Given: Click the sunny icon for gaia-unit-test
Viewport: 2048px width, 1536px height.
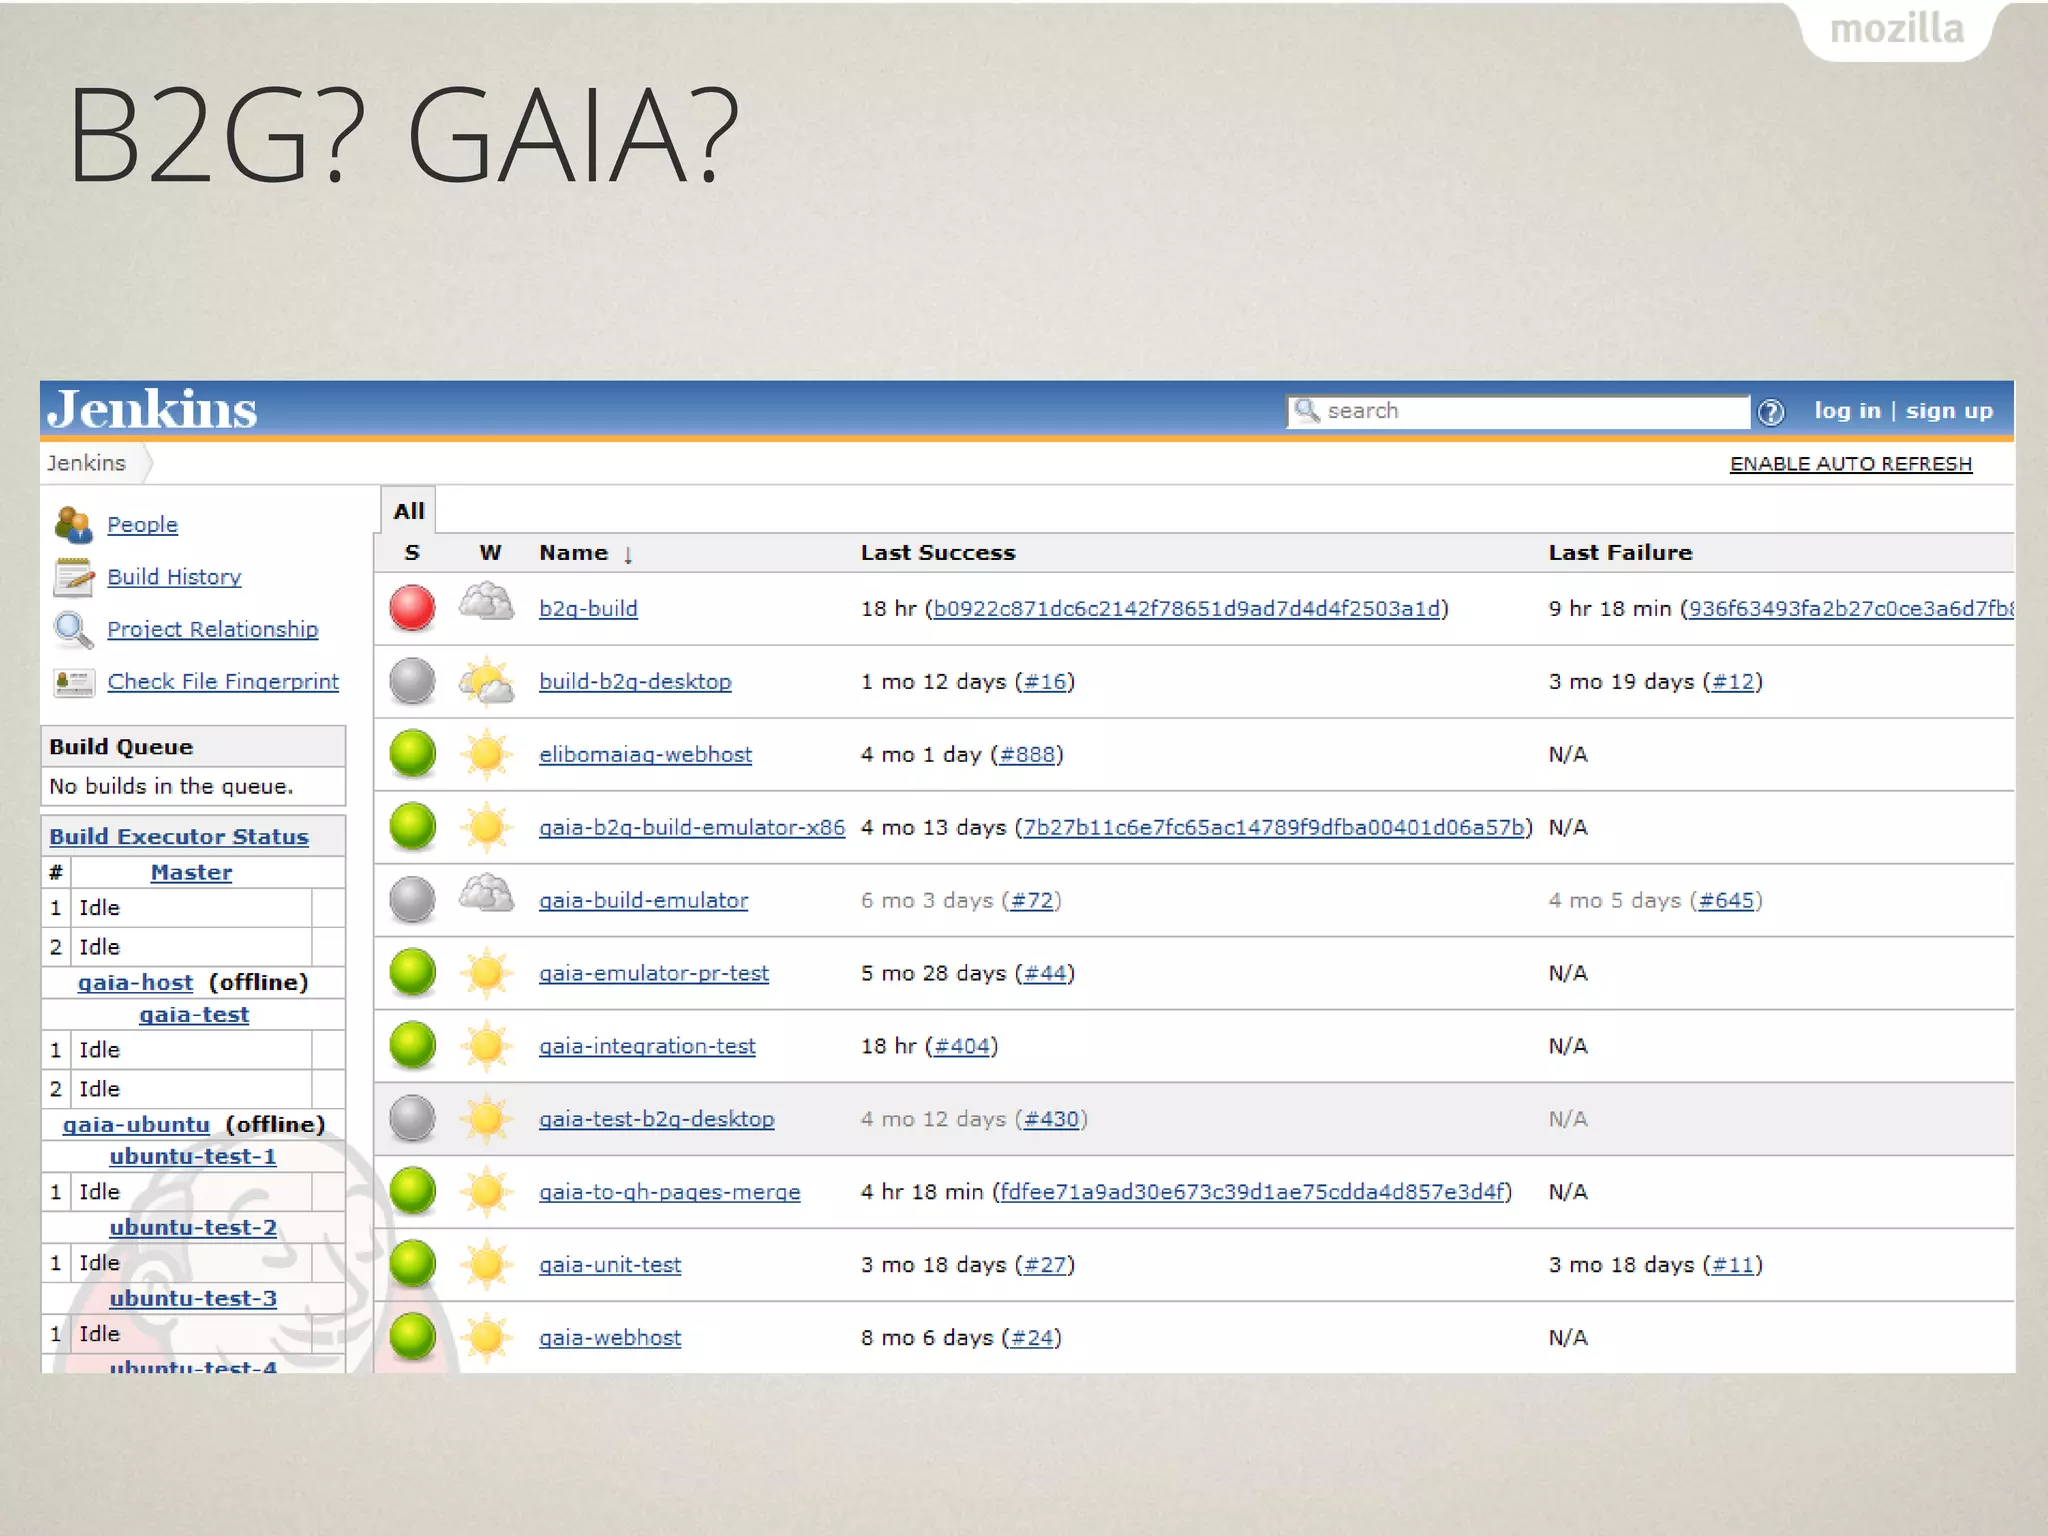Looking at the screenshot, I should [486, 1265].
